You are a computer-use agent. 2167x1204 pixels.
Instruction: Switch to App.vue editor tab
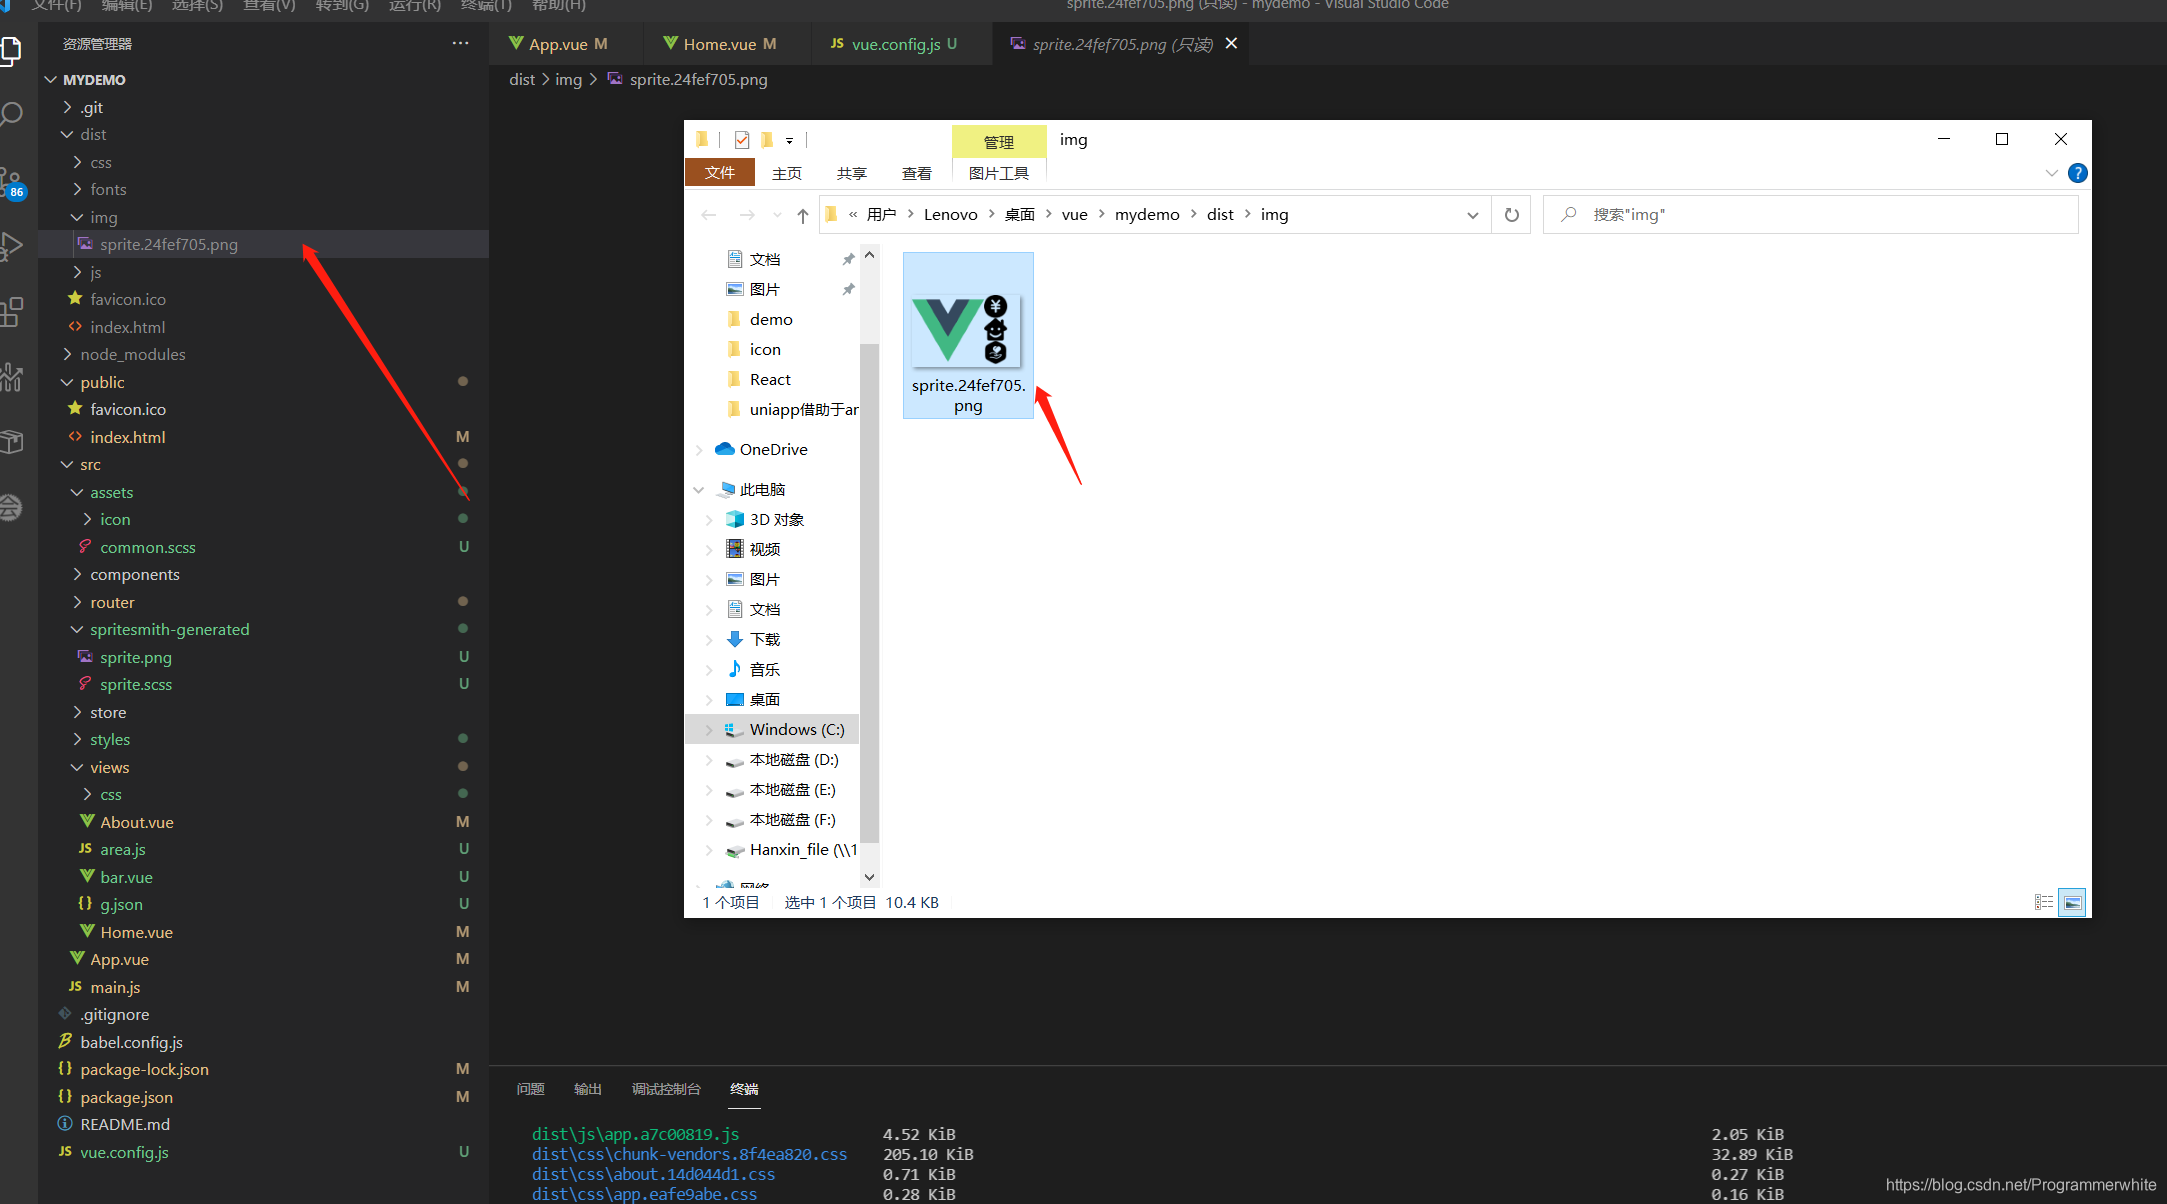point(558,44)
